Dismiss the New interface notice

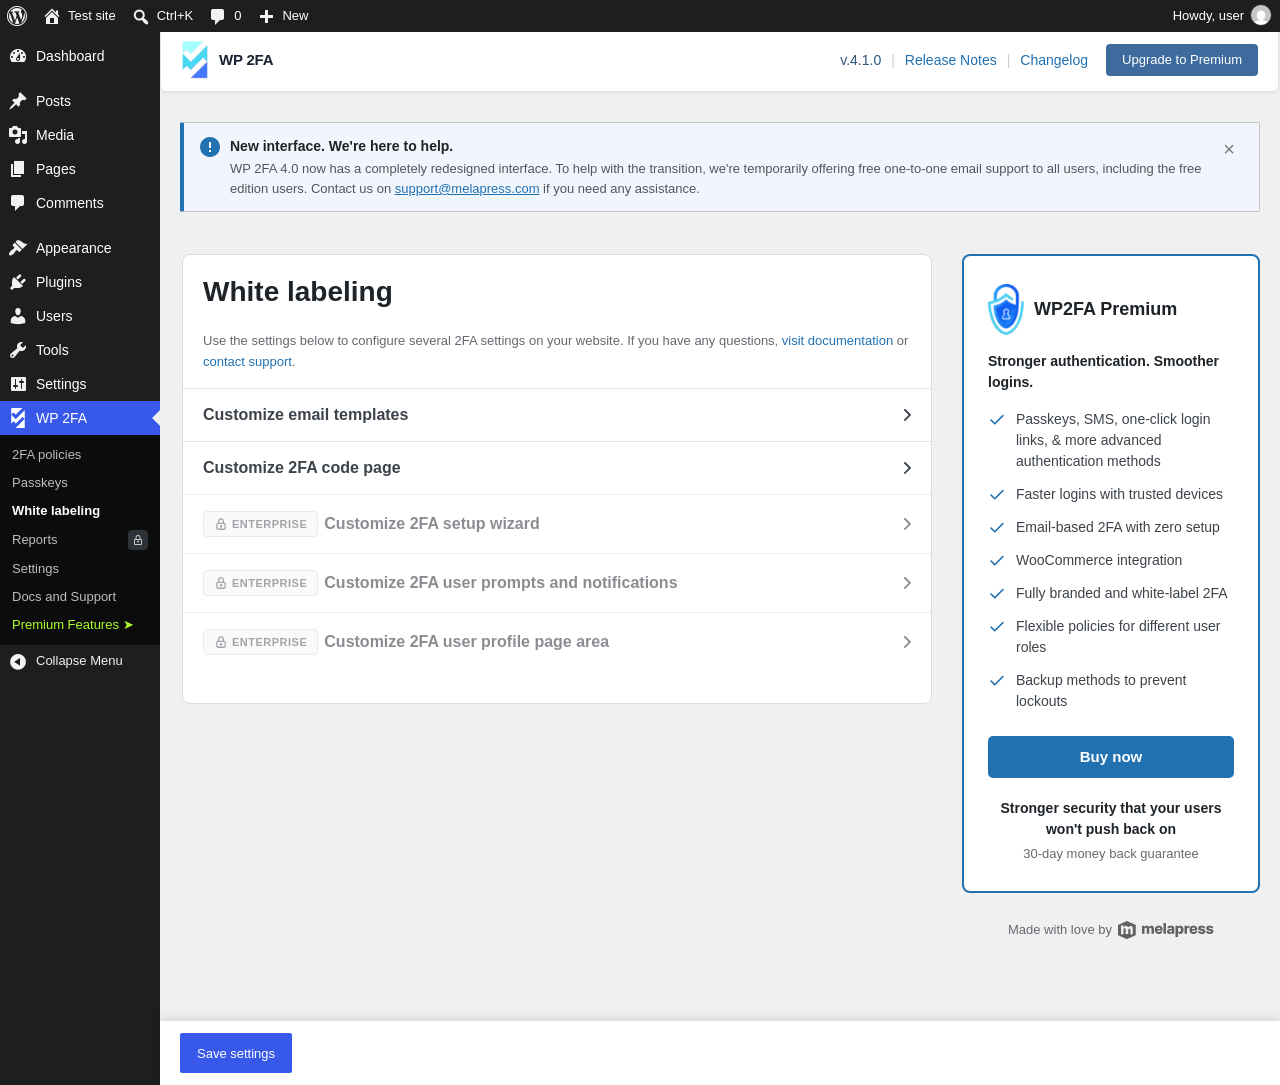click(1229, 149)
